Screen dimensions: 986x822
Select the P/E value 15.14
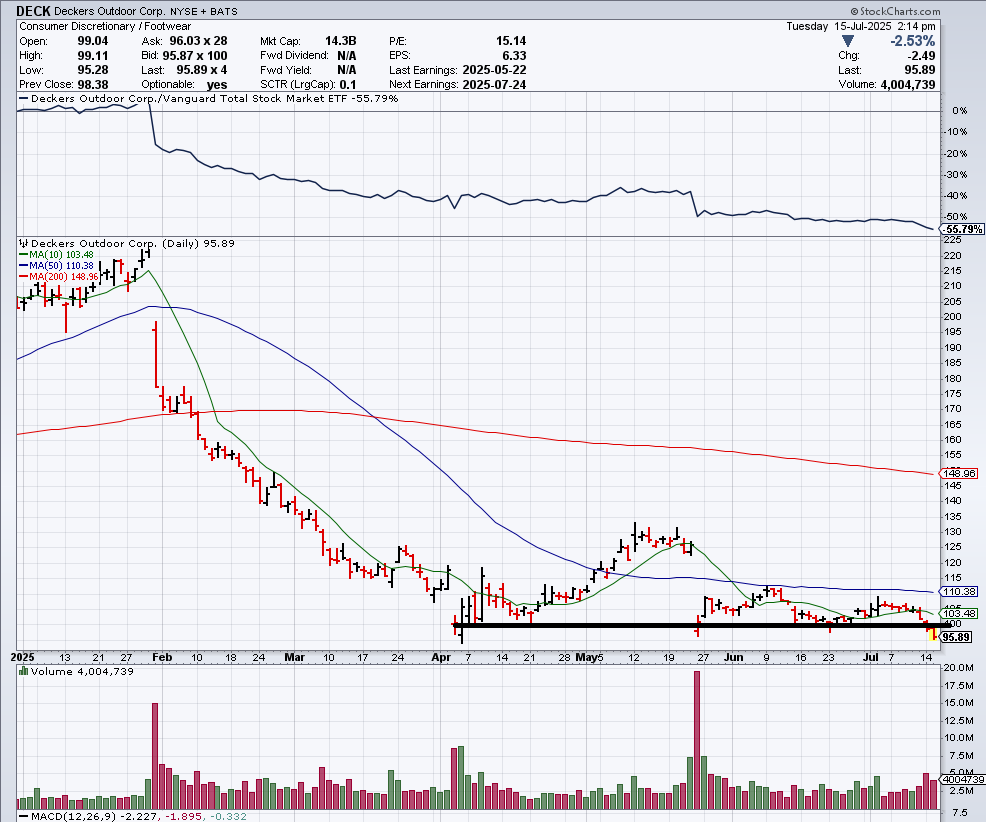(x=511, y=41)
